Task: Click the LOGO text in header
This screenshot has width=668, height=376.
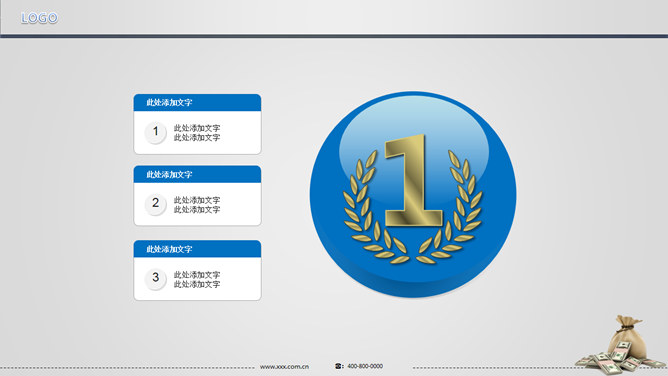Action: pos(39,18)
